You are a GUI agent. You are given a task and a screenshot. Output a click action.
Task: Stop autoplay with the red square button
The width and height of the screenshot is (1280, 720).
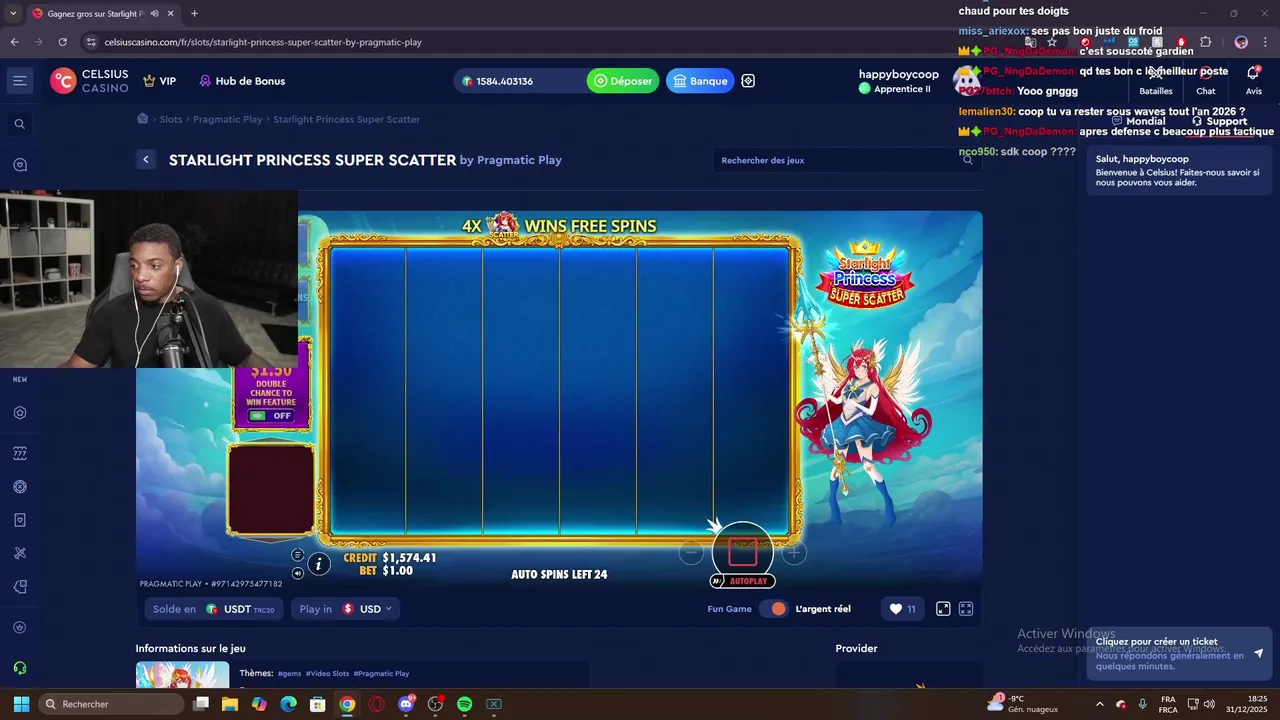743,551
